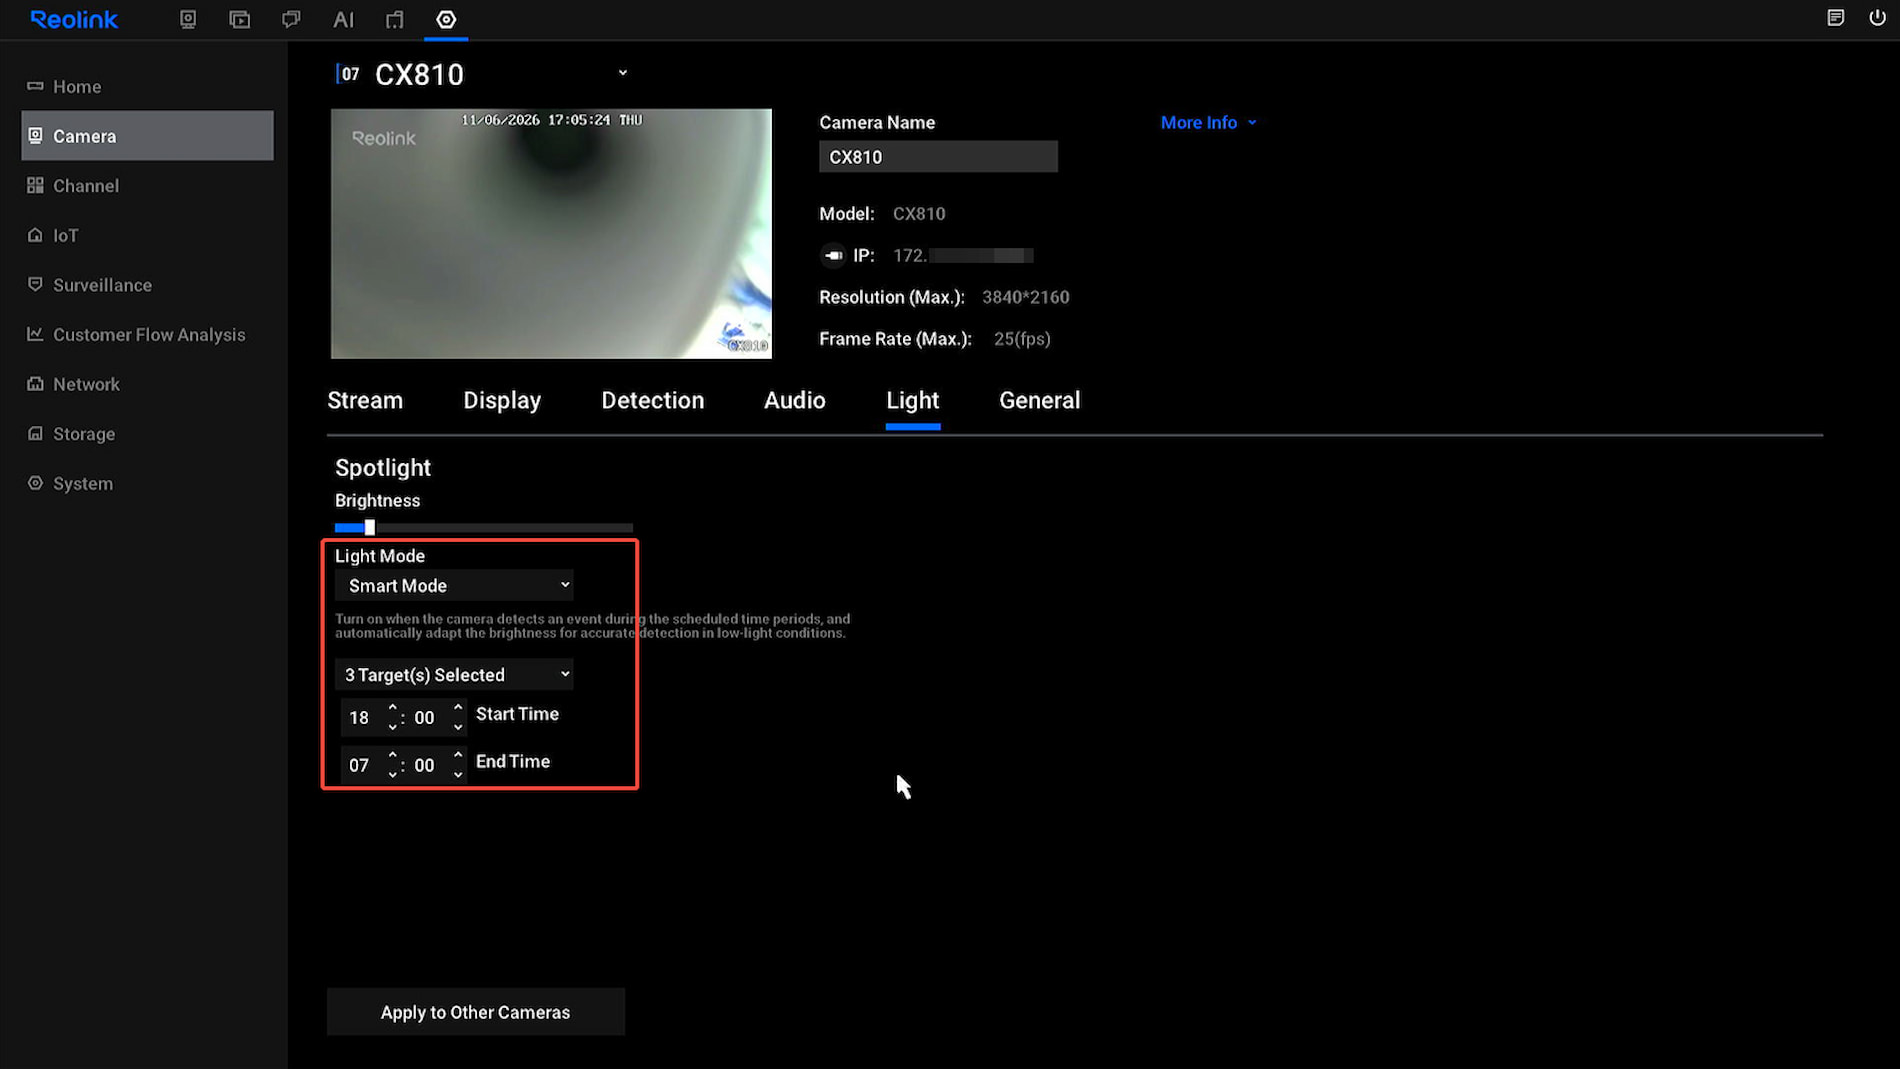This screenshot has width=1900, height=1069.
Task: Open the notes/log icon at top right
Action: (x=1836, y=18)
